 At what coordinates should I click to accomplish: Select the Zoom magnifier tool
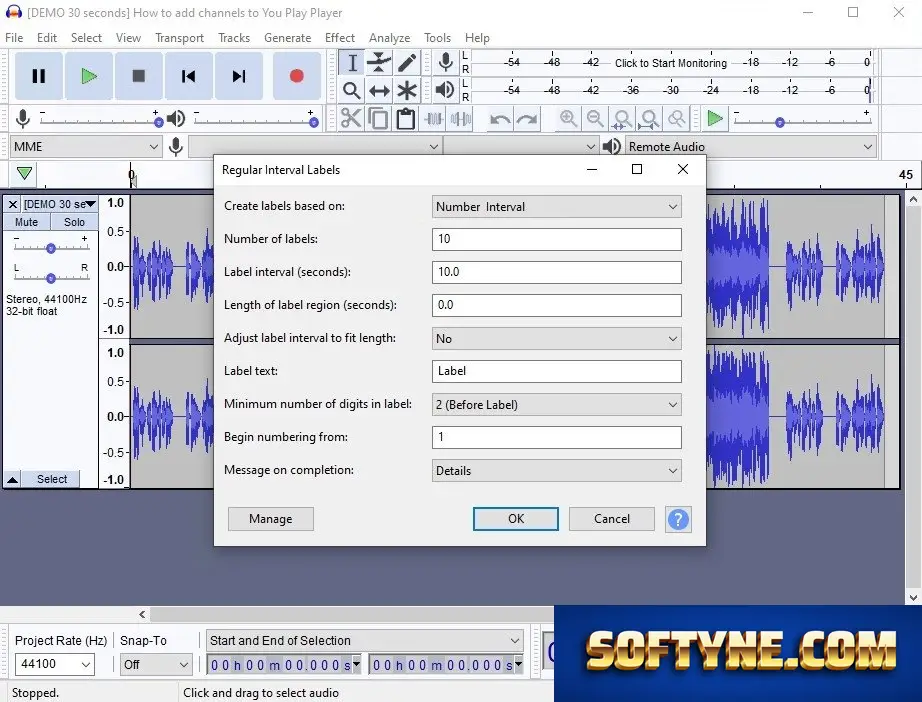pos(352,91)
